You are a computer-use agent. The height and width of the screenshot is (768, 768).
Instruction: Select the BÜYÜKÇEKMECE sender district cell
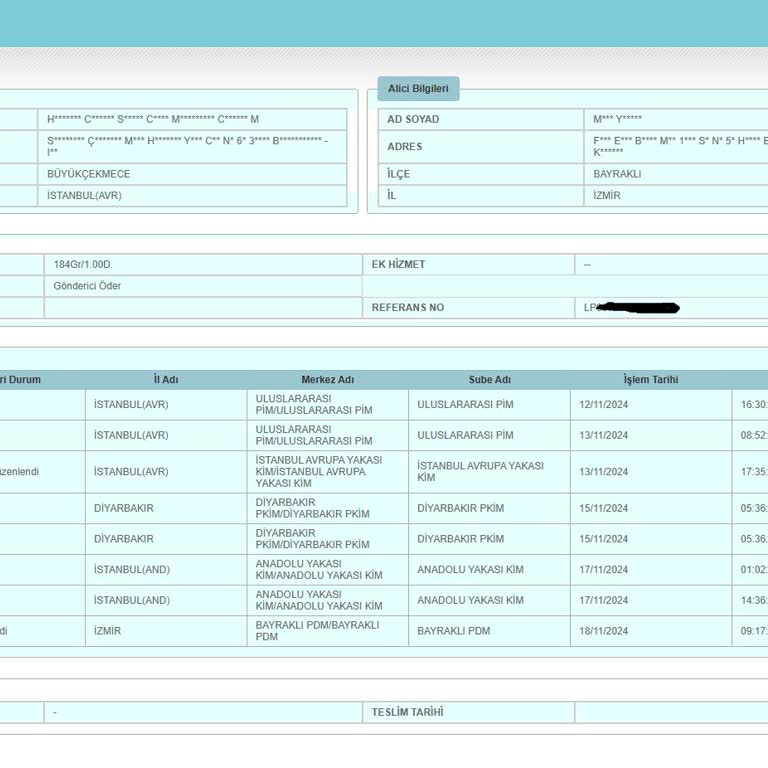pyautogui.click(x=192, y=174)
